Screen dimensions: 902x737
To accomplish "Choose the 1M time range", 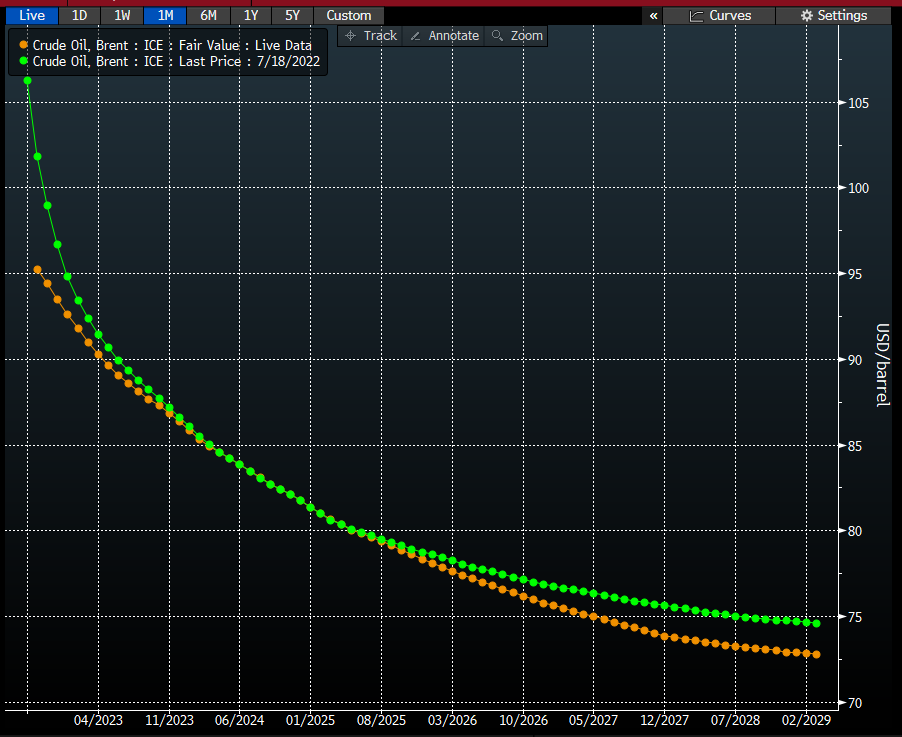I will pyautogui.click(x=165, y=16).
